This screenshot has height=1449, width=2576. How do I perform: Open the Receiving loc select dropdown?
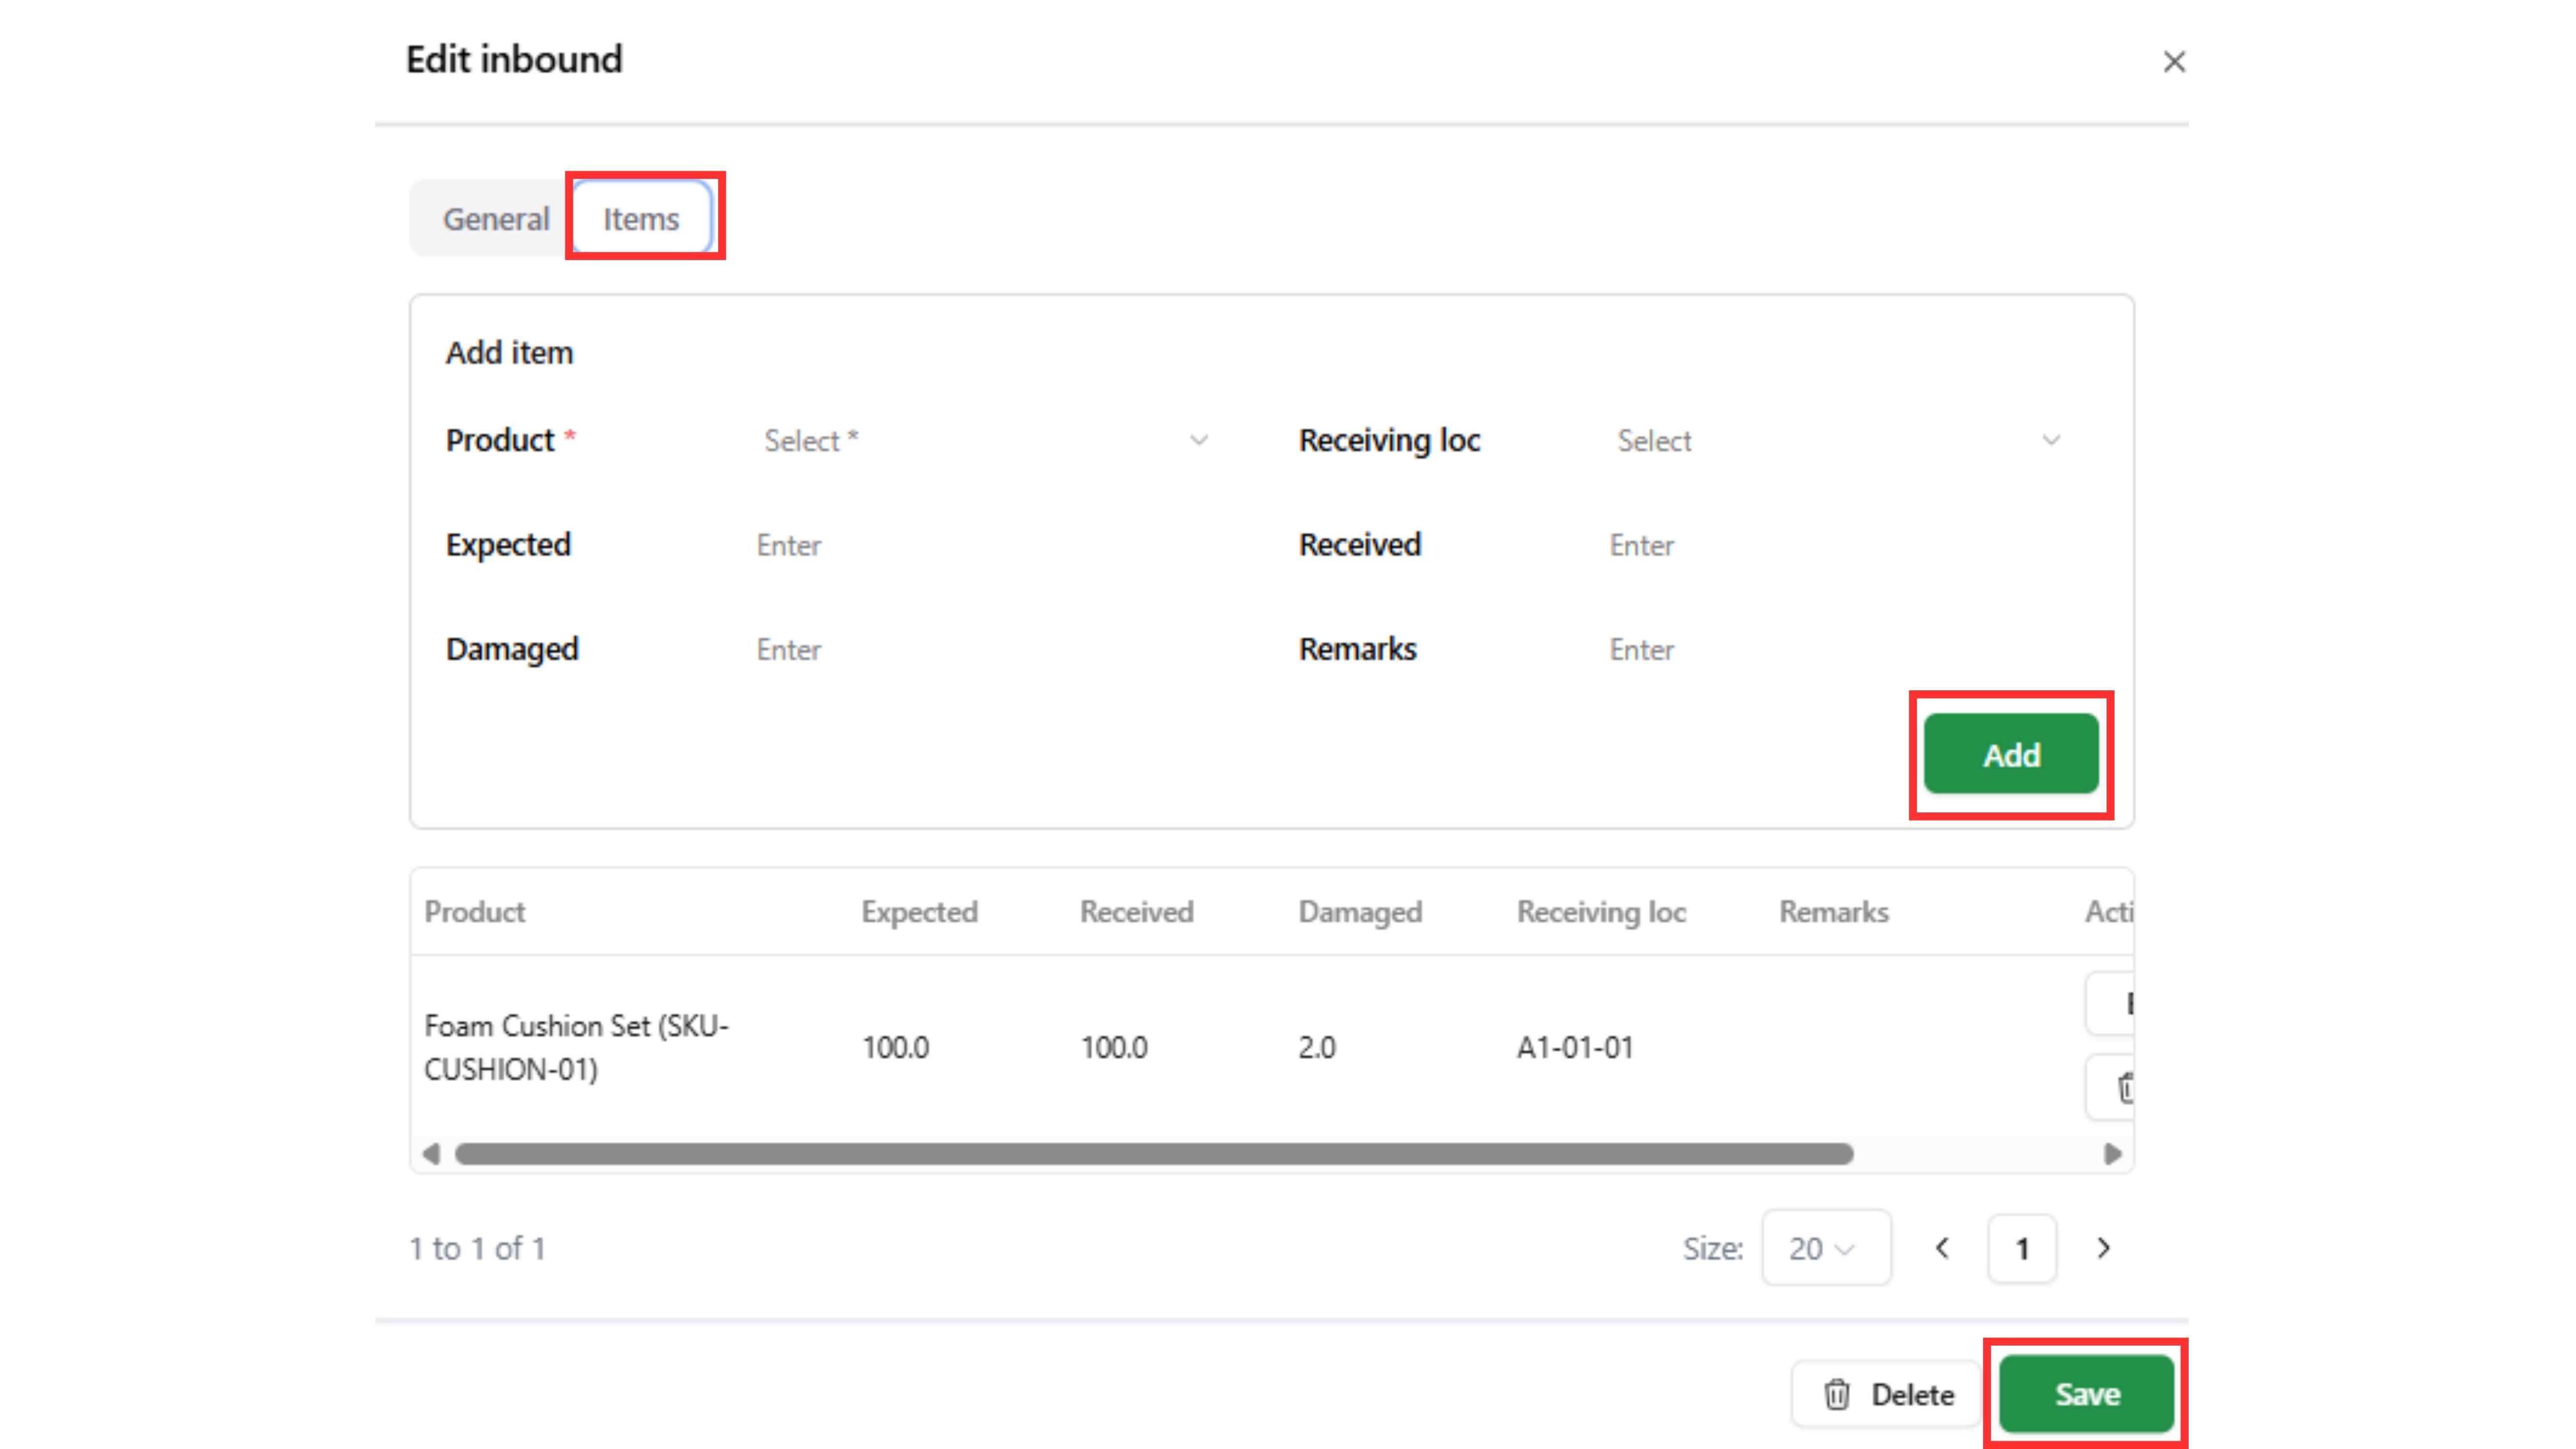(1838, 441)
